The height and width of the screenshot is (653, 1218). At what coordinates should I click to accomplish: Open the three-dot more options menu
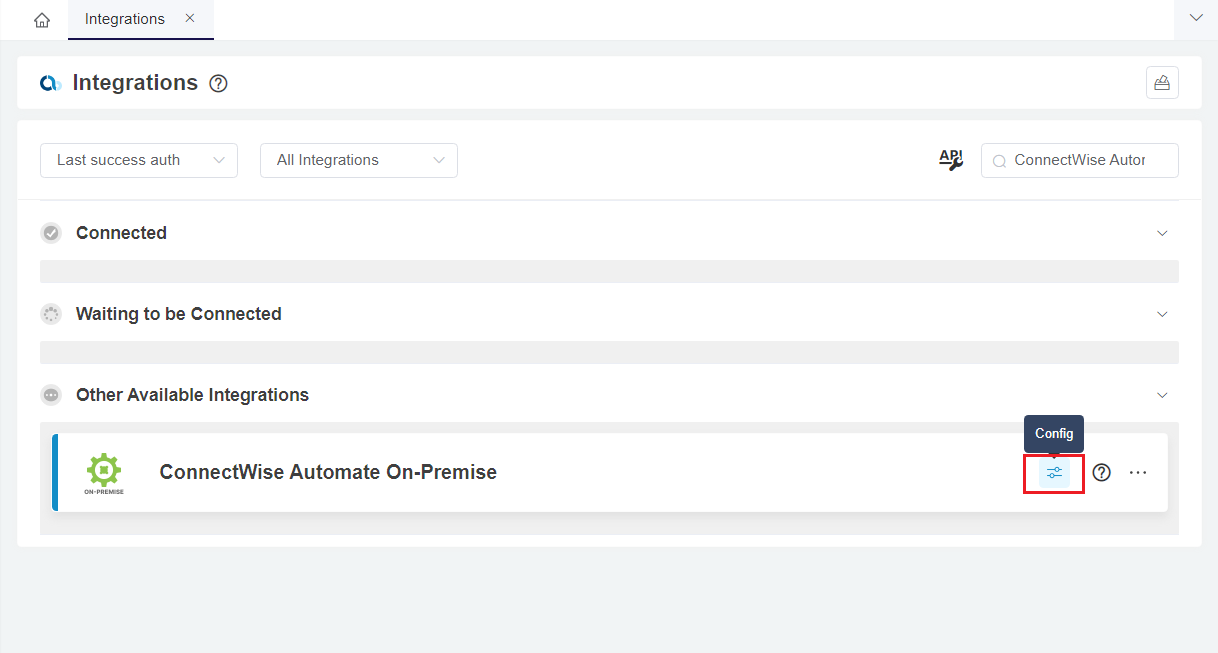(x=1138, y=473)
